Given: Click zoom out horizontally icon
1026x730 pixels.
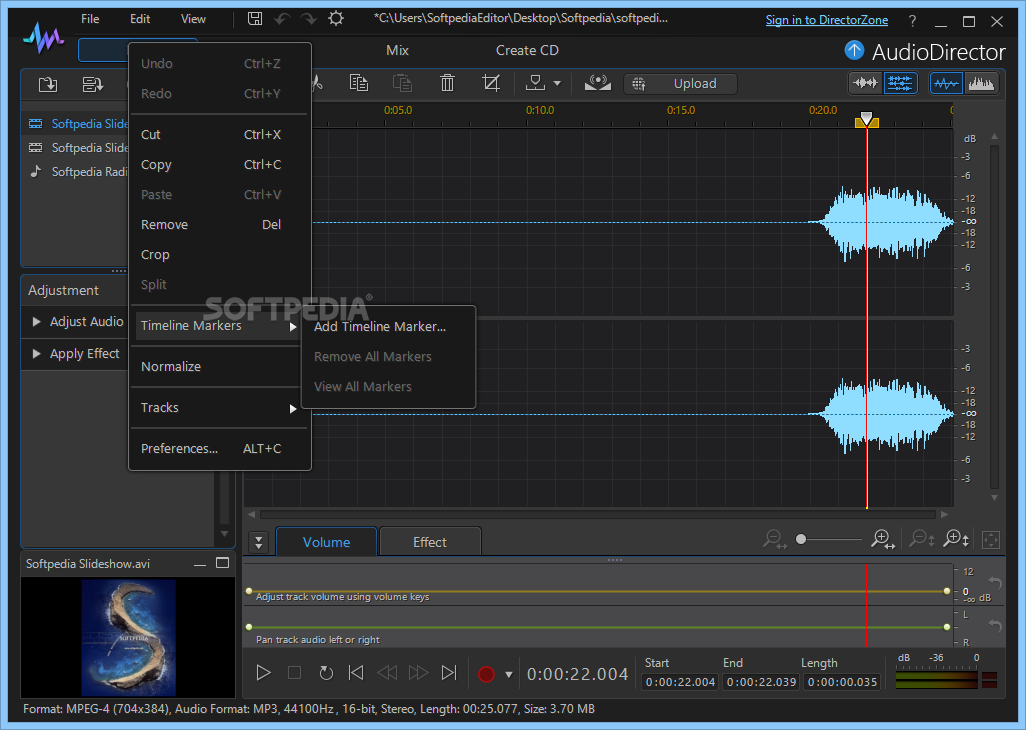Looking at the screenshot, I should [775, 540].
